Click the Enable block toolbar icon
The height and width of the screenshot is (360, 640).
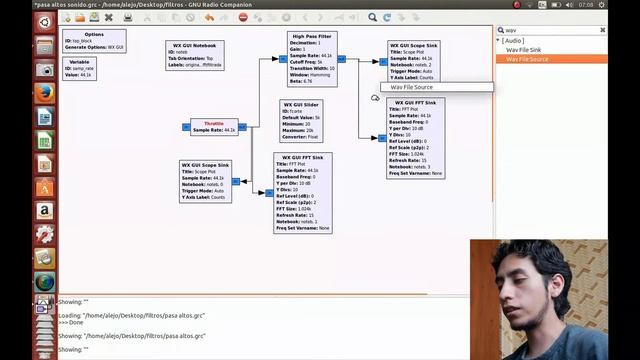point(339,18)
